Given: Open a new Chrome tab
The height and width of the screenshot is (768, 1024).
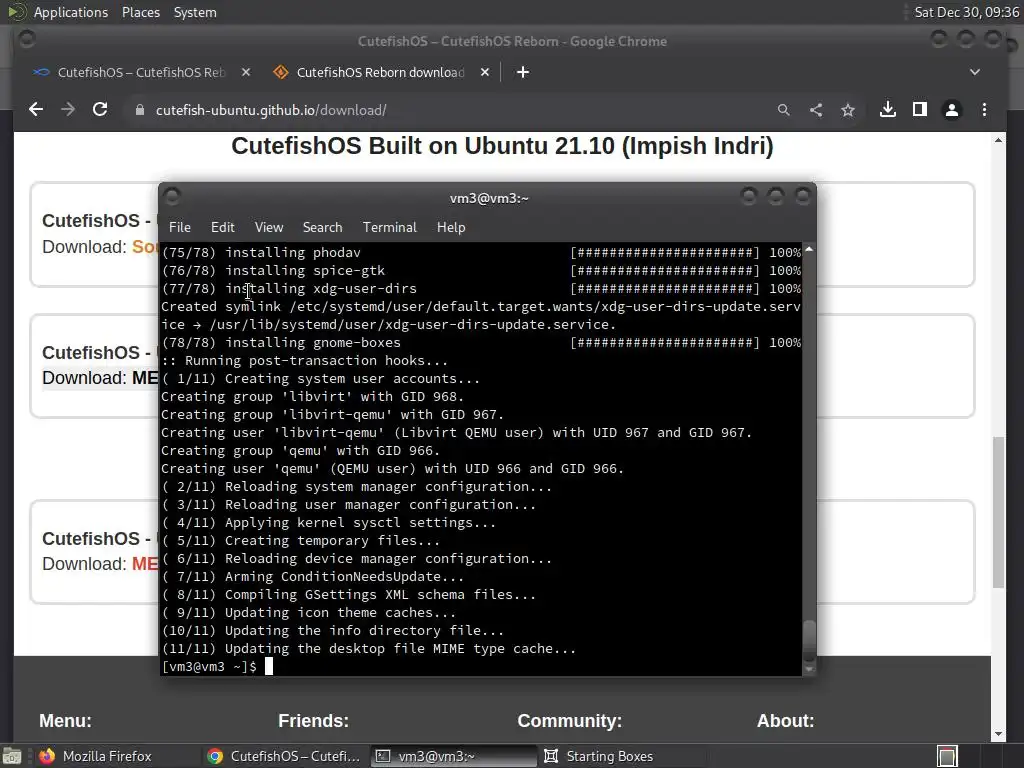Looking at the screenshot, I should pos(523,72).
